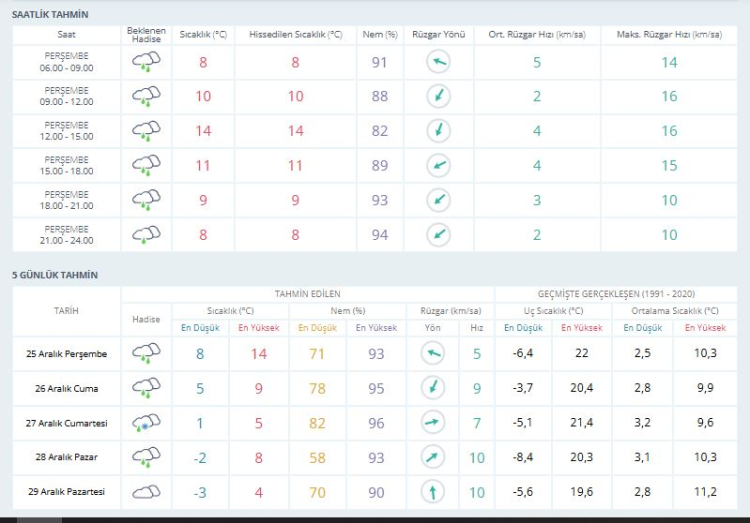Click the wind arrow for 28 Aralık Pazar
The width and height of the screenshot is (750, 523).
[432, 458]
